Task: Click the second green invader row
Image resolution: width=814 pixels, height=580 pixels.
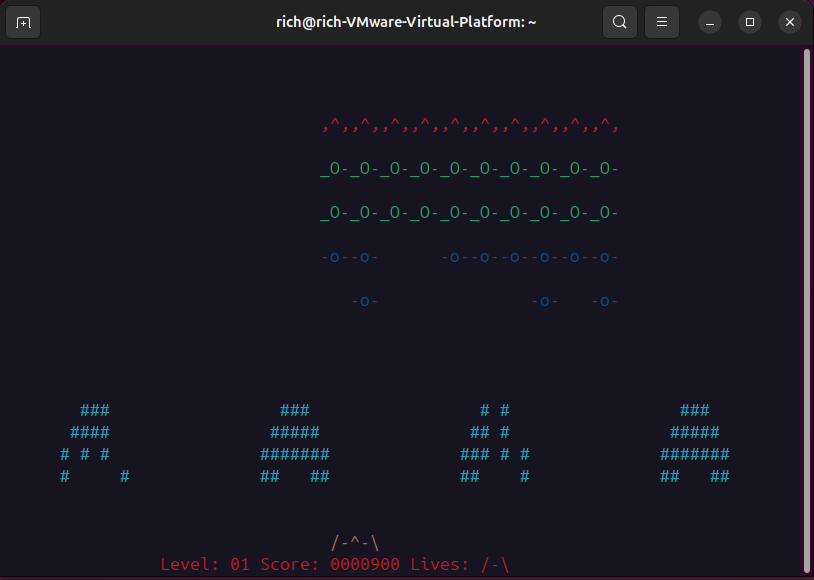Action: click(470, 213)
